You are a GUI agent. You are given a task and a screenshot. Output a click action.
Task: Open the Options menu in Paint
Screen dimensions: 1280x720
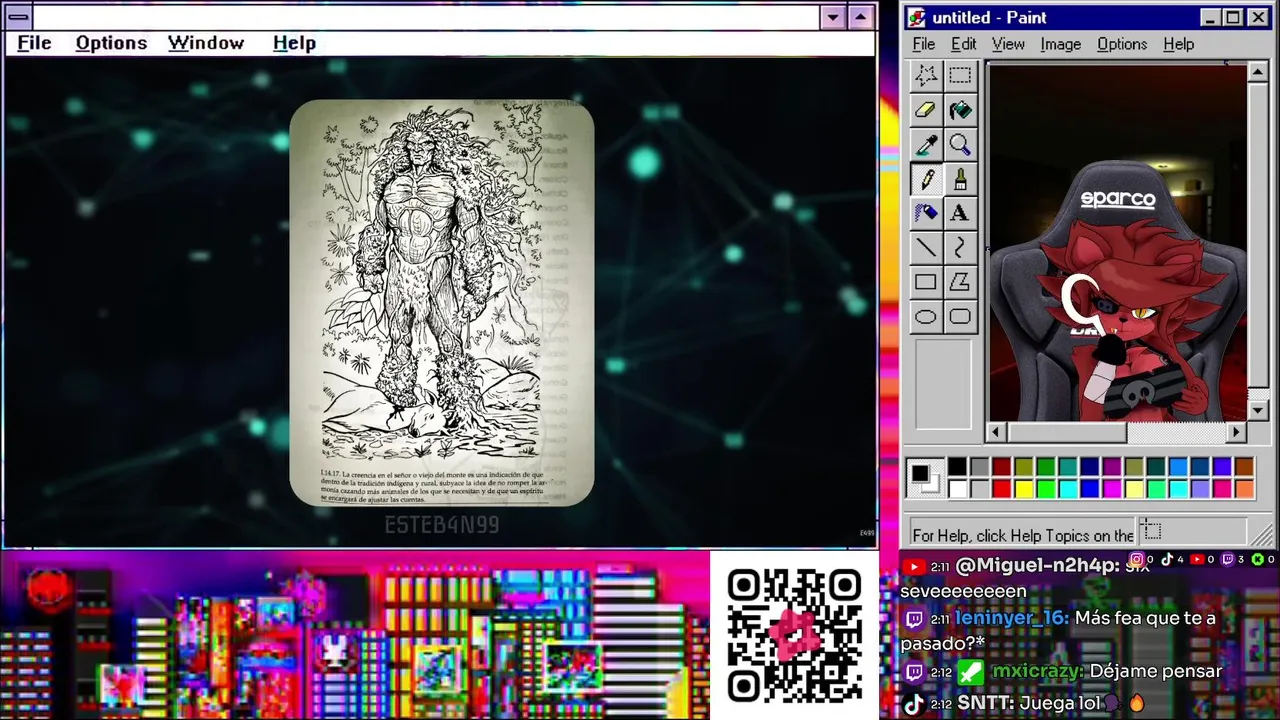(x=1122, y=44)
